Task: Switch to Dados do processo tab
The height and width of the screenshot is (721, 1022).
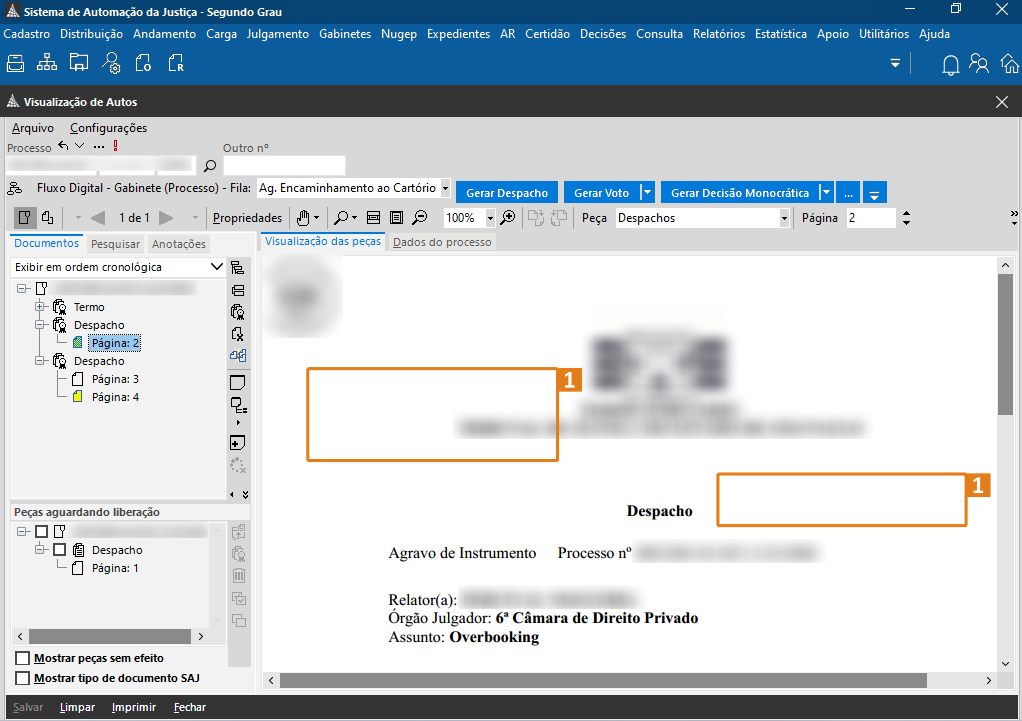Action: [x=442, y=242]
